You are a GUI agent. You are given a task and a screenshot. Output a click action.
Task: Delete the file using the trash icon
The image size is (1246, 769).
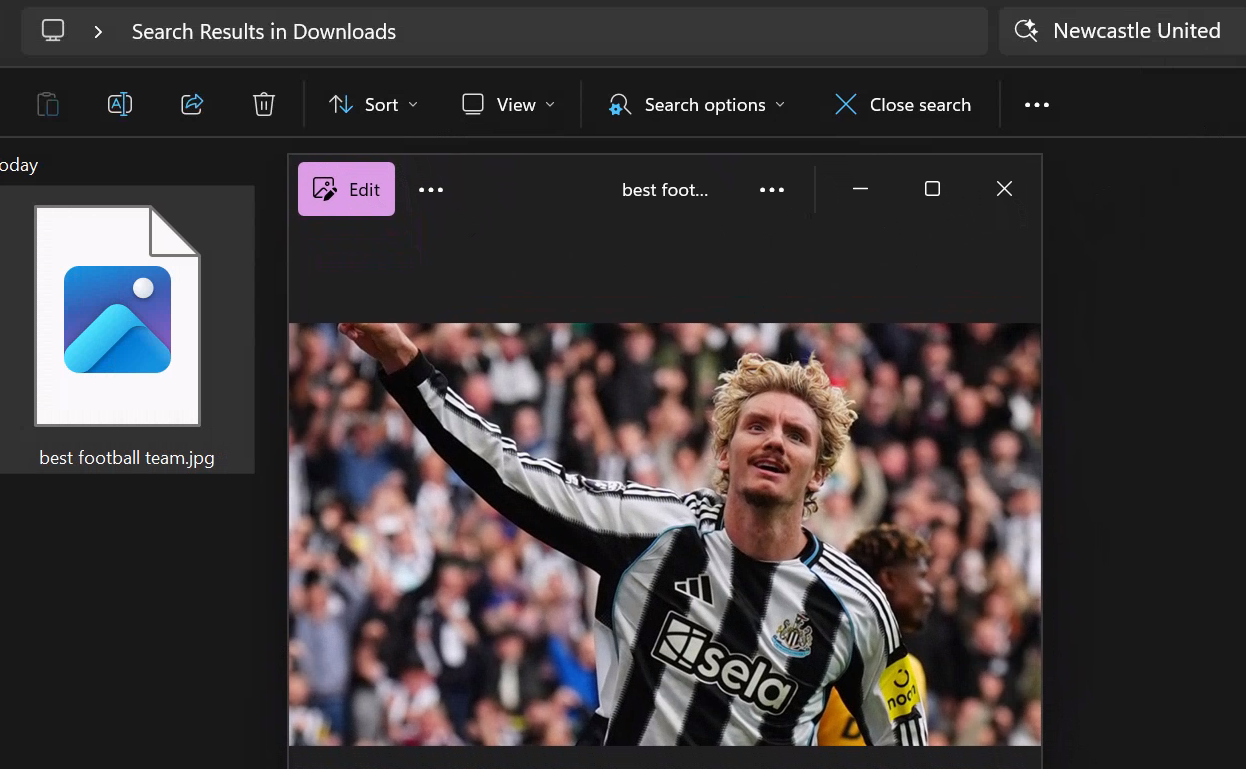[x=264, y=104]
